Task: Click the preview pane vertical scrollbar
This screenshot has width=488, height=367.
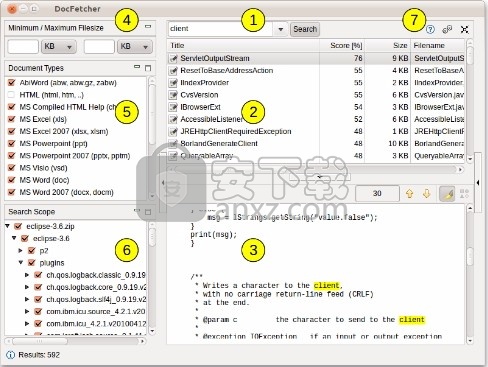Action: pyautogui.click(x=470, y=275)
